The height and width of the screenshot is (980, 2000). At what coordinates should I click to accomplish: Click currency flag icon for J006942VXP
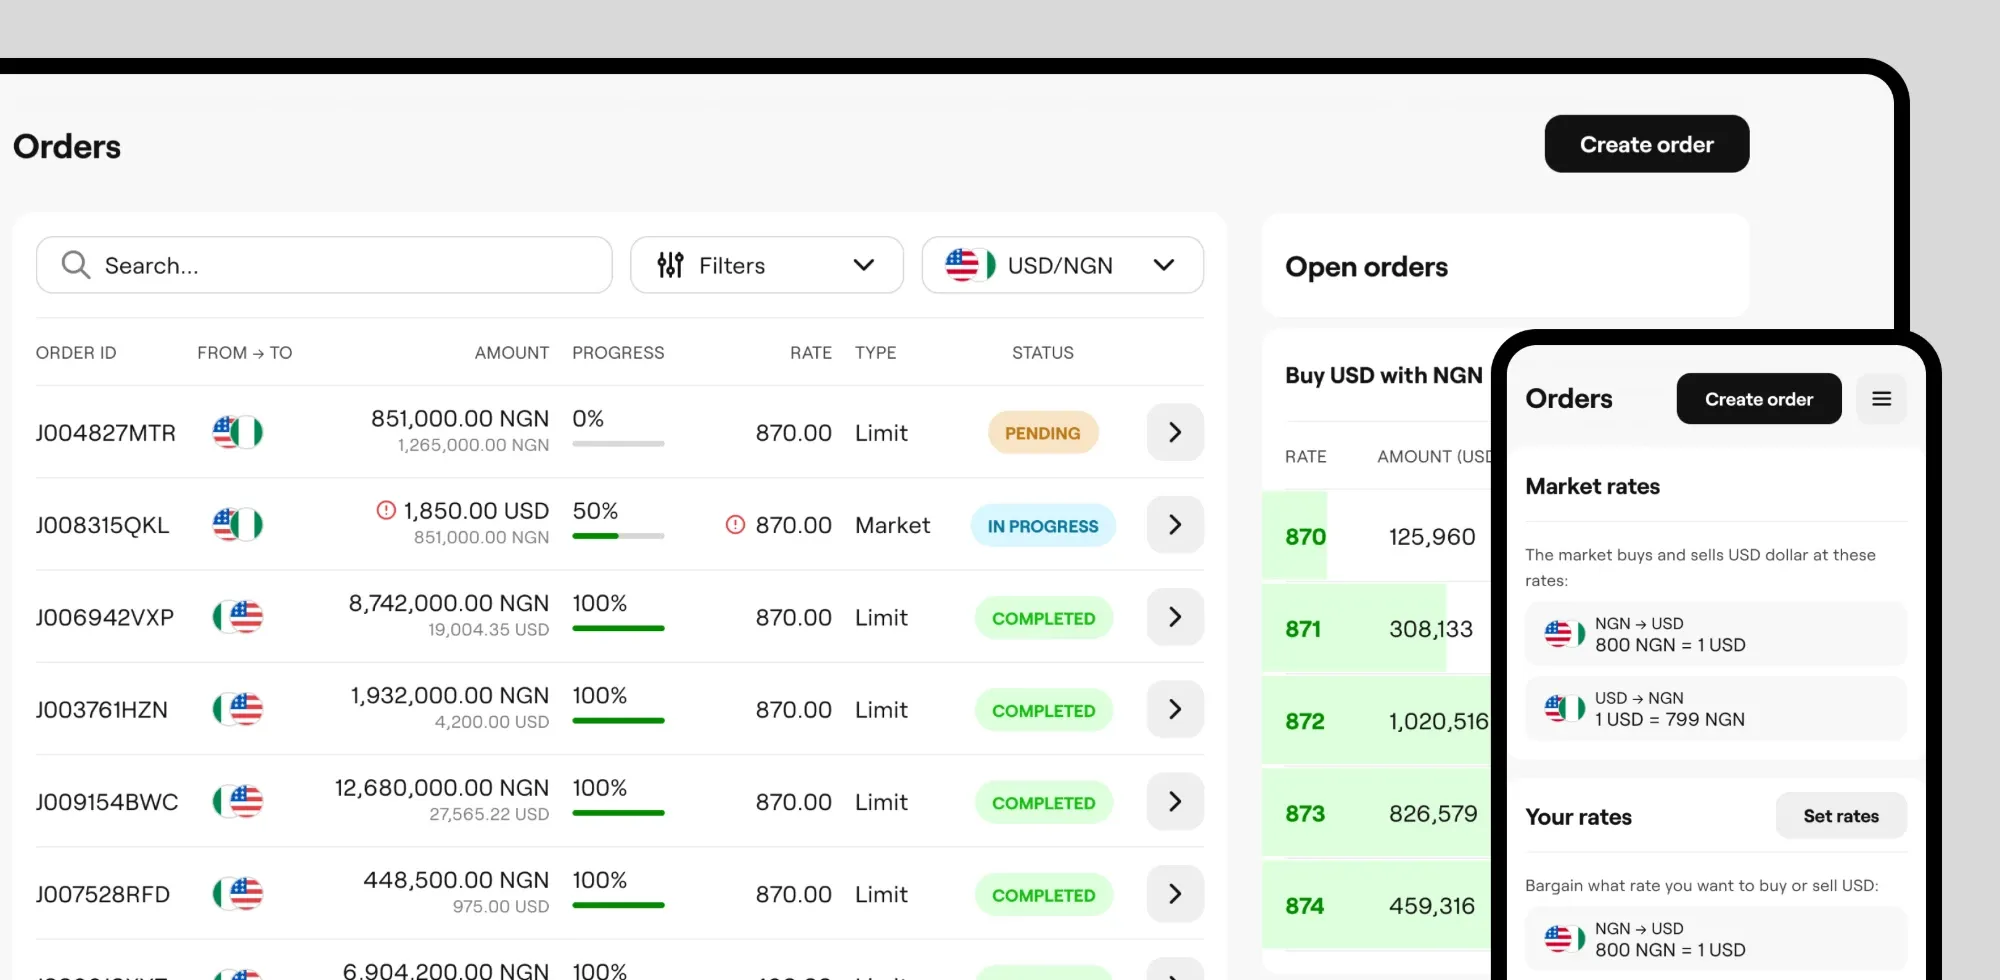[x=238, y=617]
